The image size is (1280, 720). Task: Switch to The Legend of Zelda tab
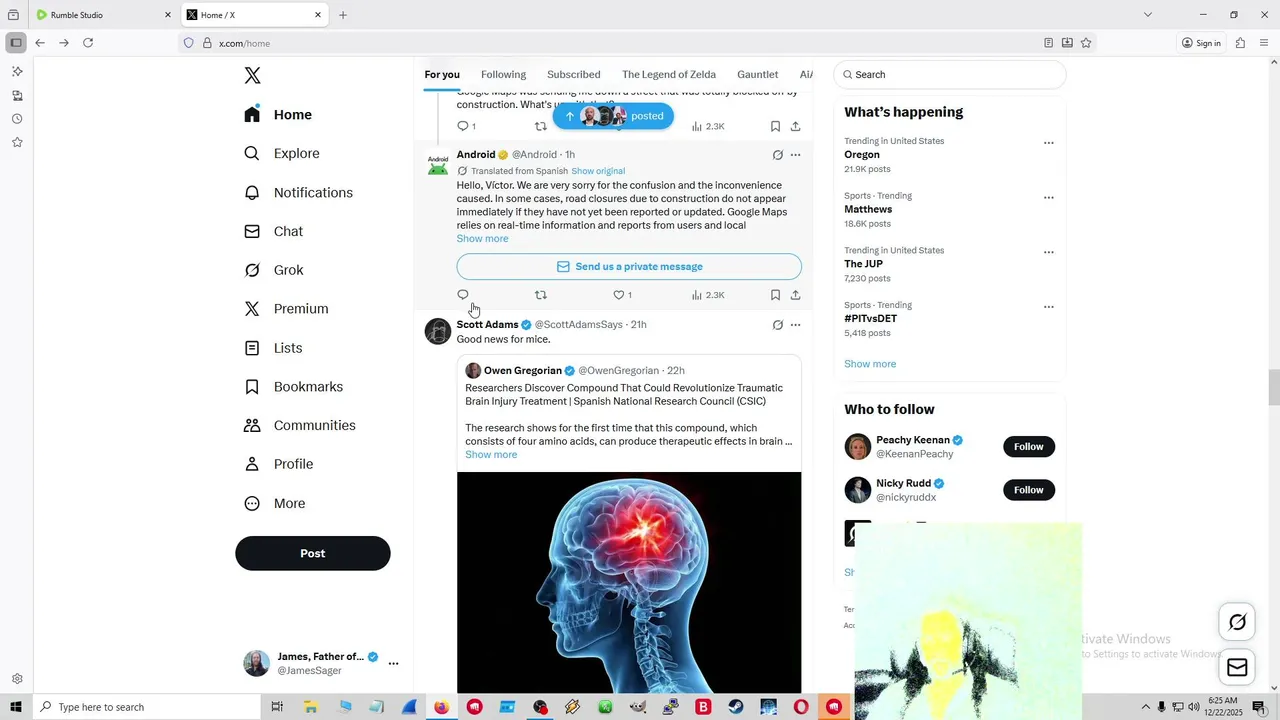coord(669,75)
